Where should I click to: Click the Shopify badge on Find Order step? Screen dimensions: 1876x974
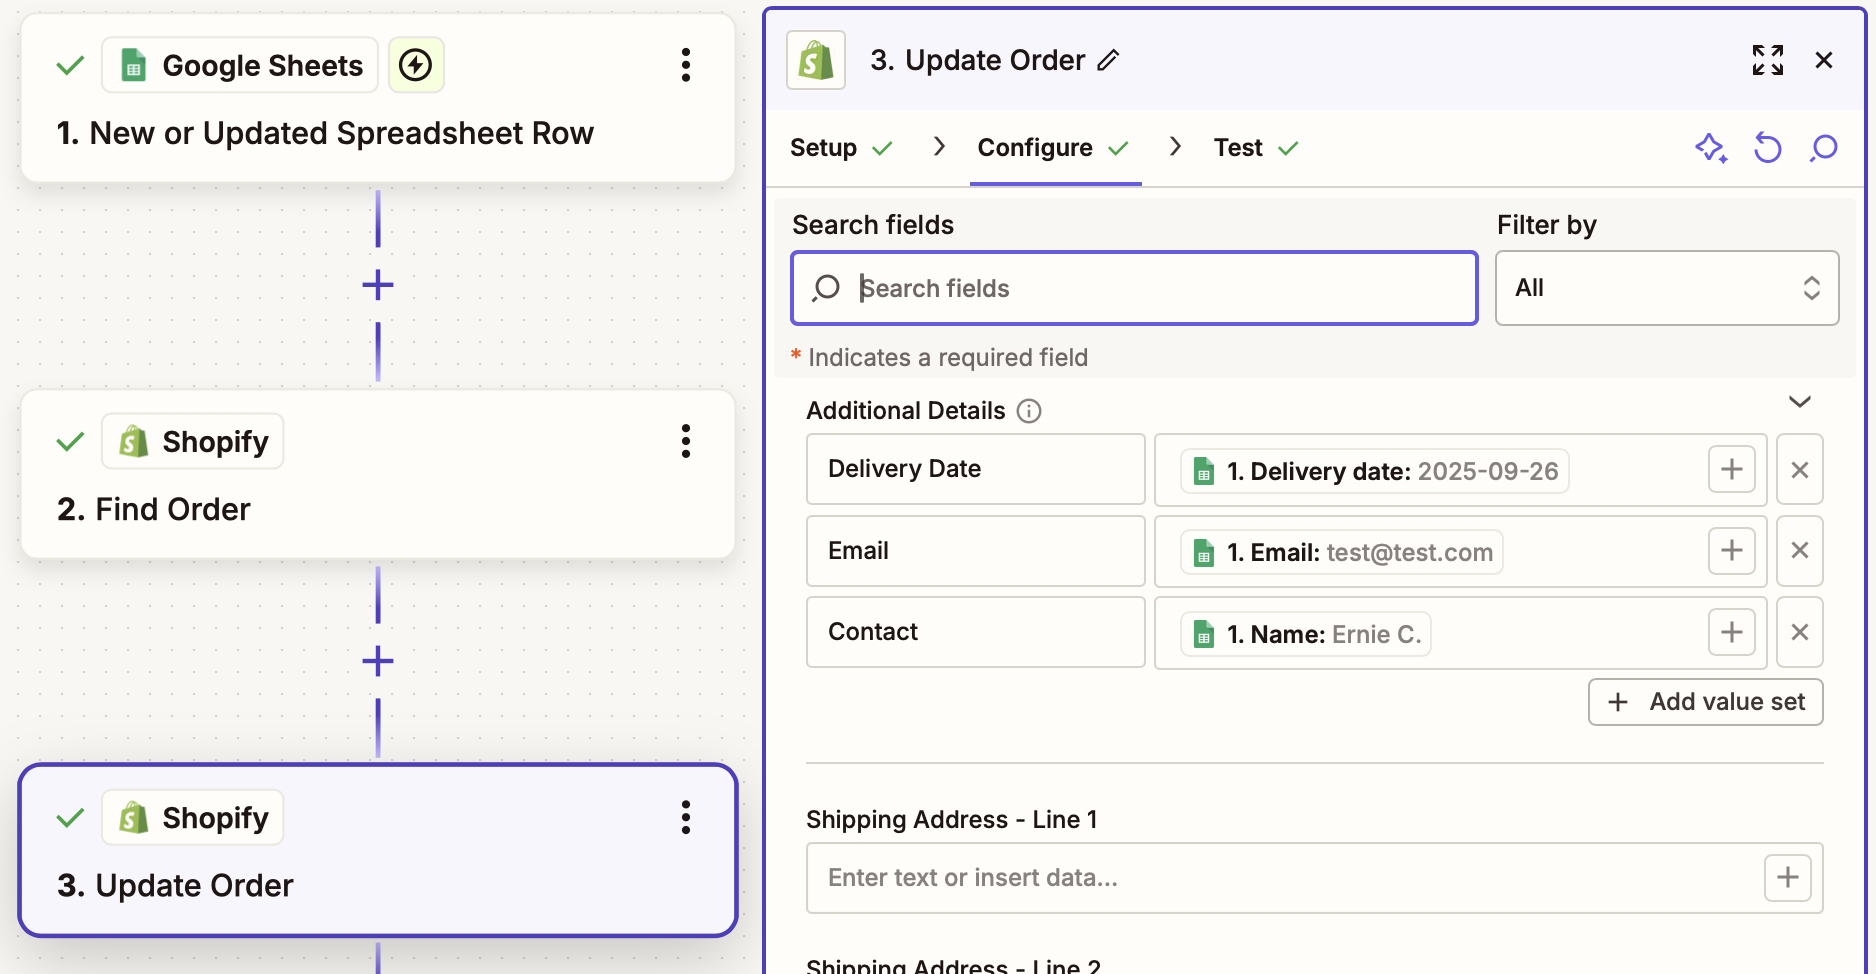[193, 441]
